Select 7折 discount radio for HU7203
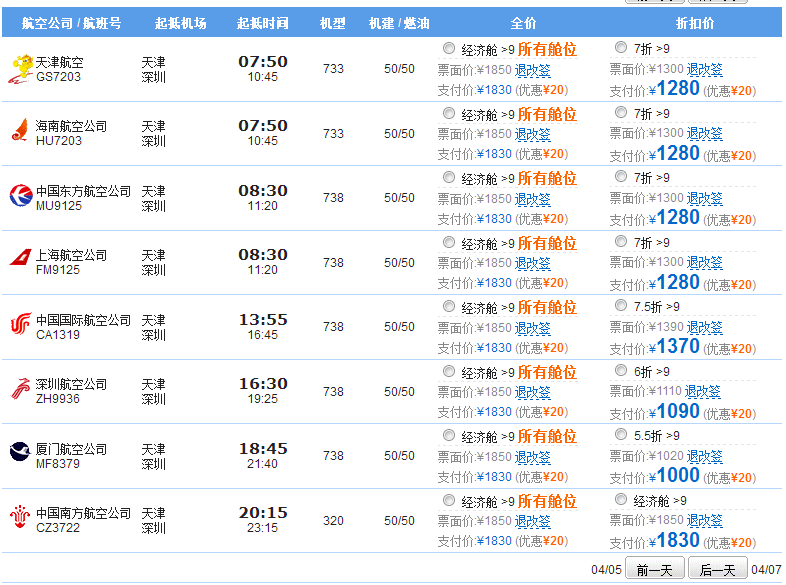This screenshot has width=786, height=585. 621,112
